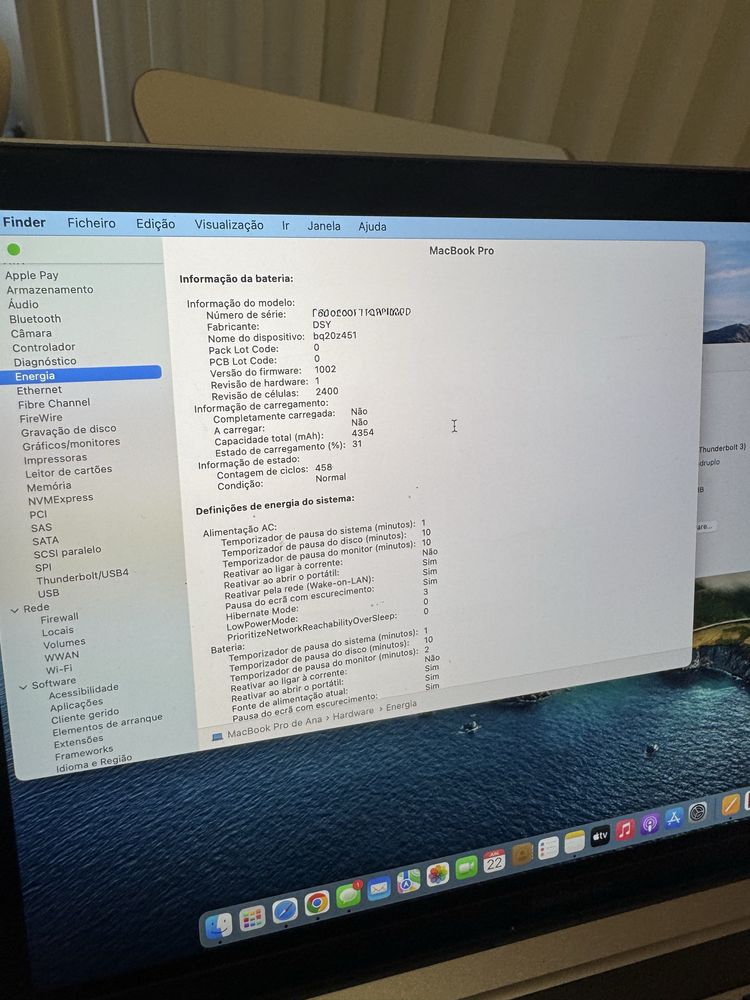
Task: Open FaceTime from the Dock
Action: pos(466,867)
